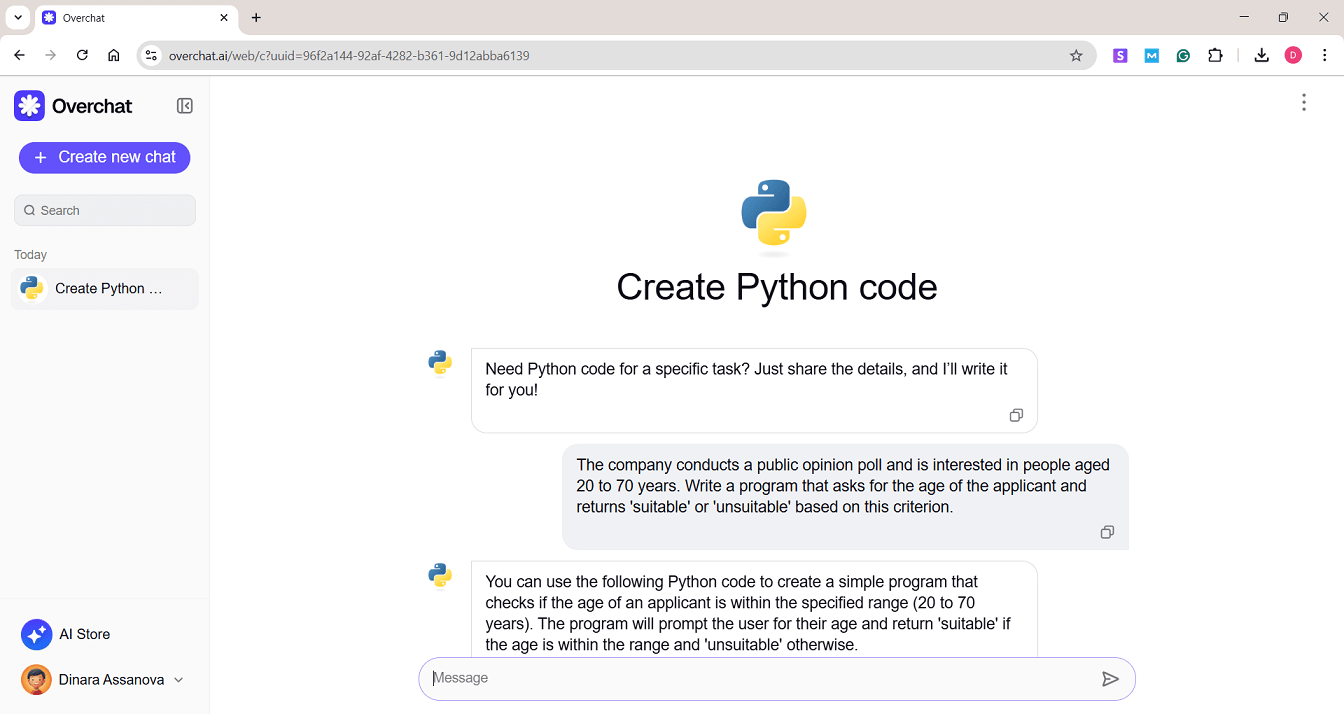Viewport: 1344px width, 714px height.
Task: Select the Create Python chat in sidebar
Action: (104, 289)
